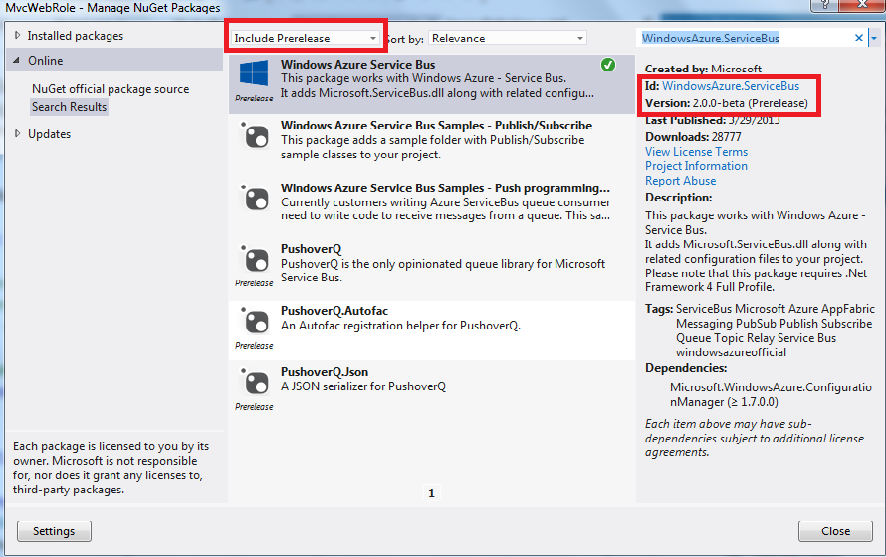
Task: Click the third-party license notice text
Action: 111,468
